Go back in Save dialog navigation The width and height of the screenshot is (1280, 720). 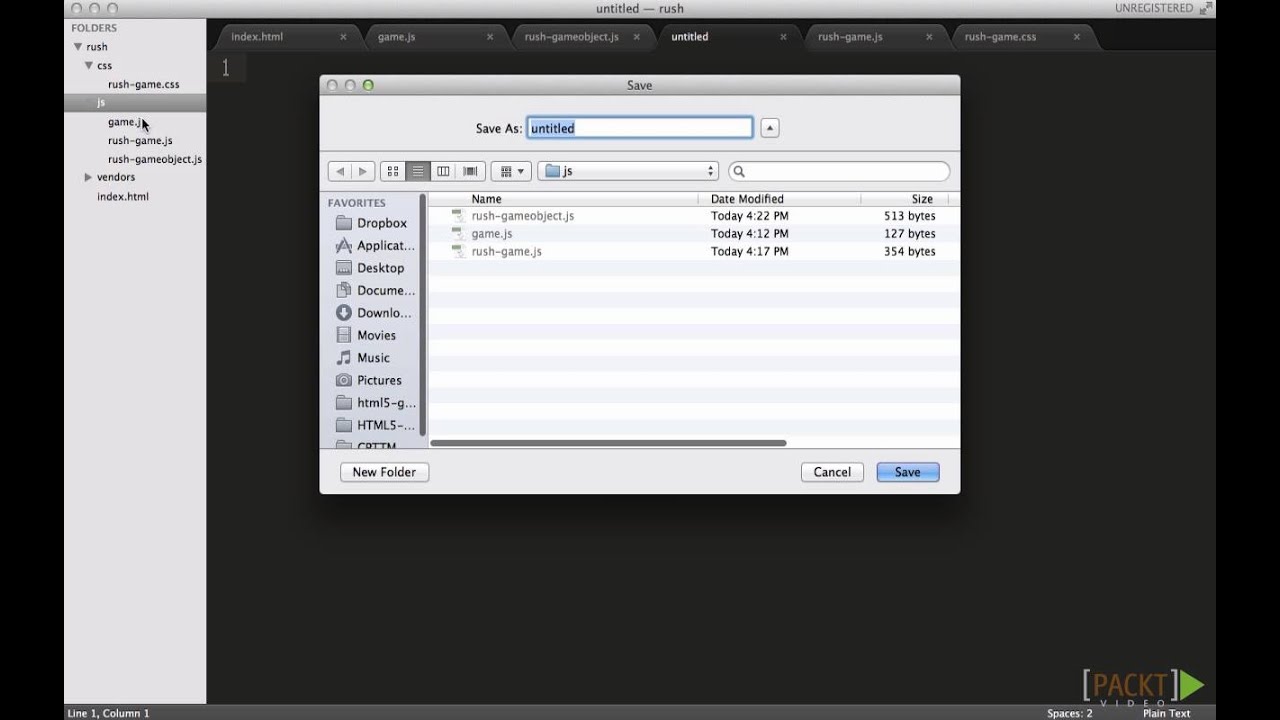(340, 171)
